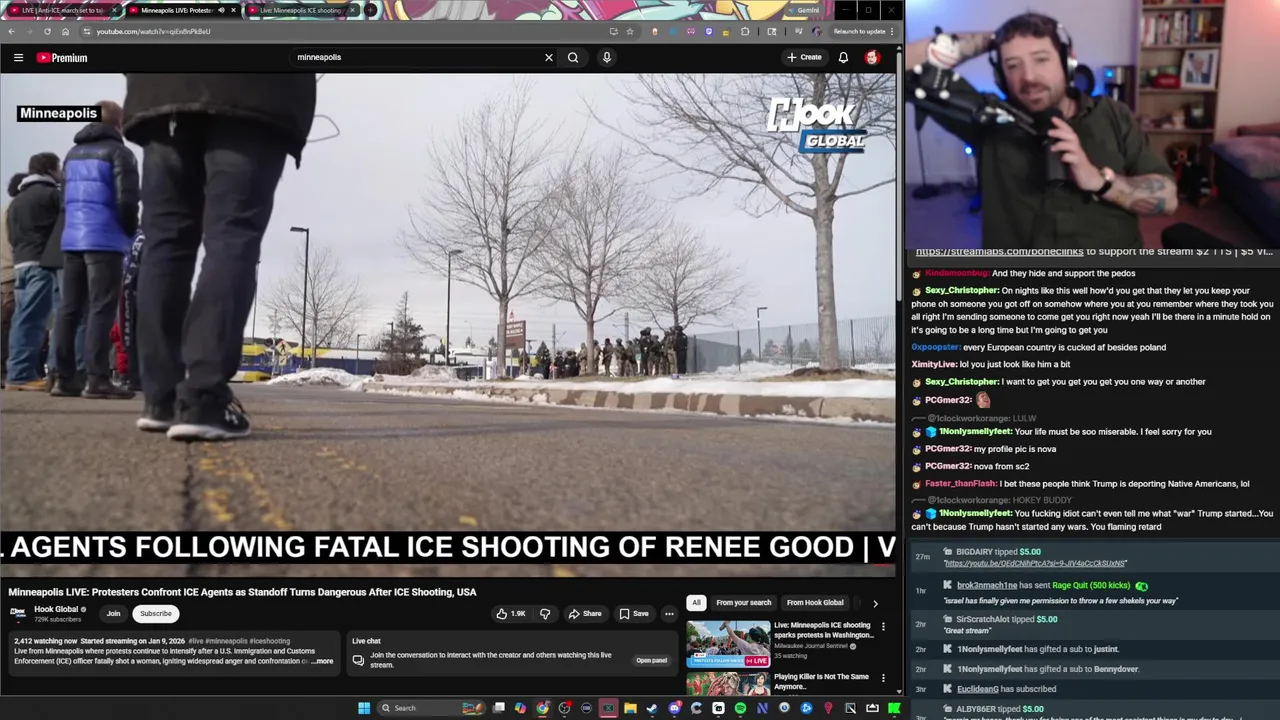
Task: Go back in the browser
Action: [x=11, y=31]
